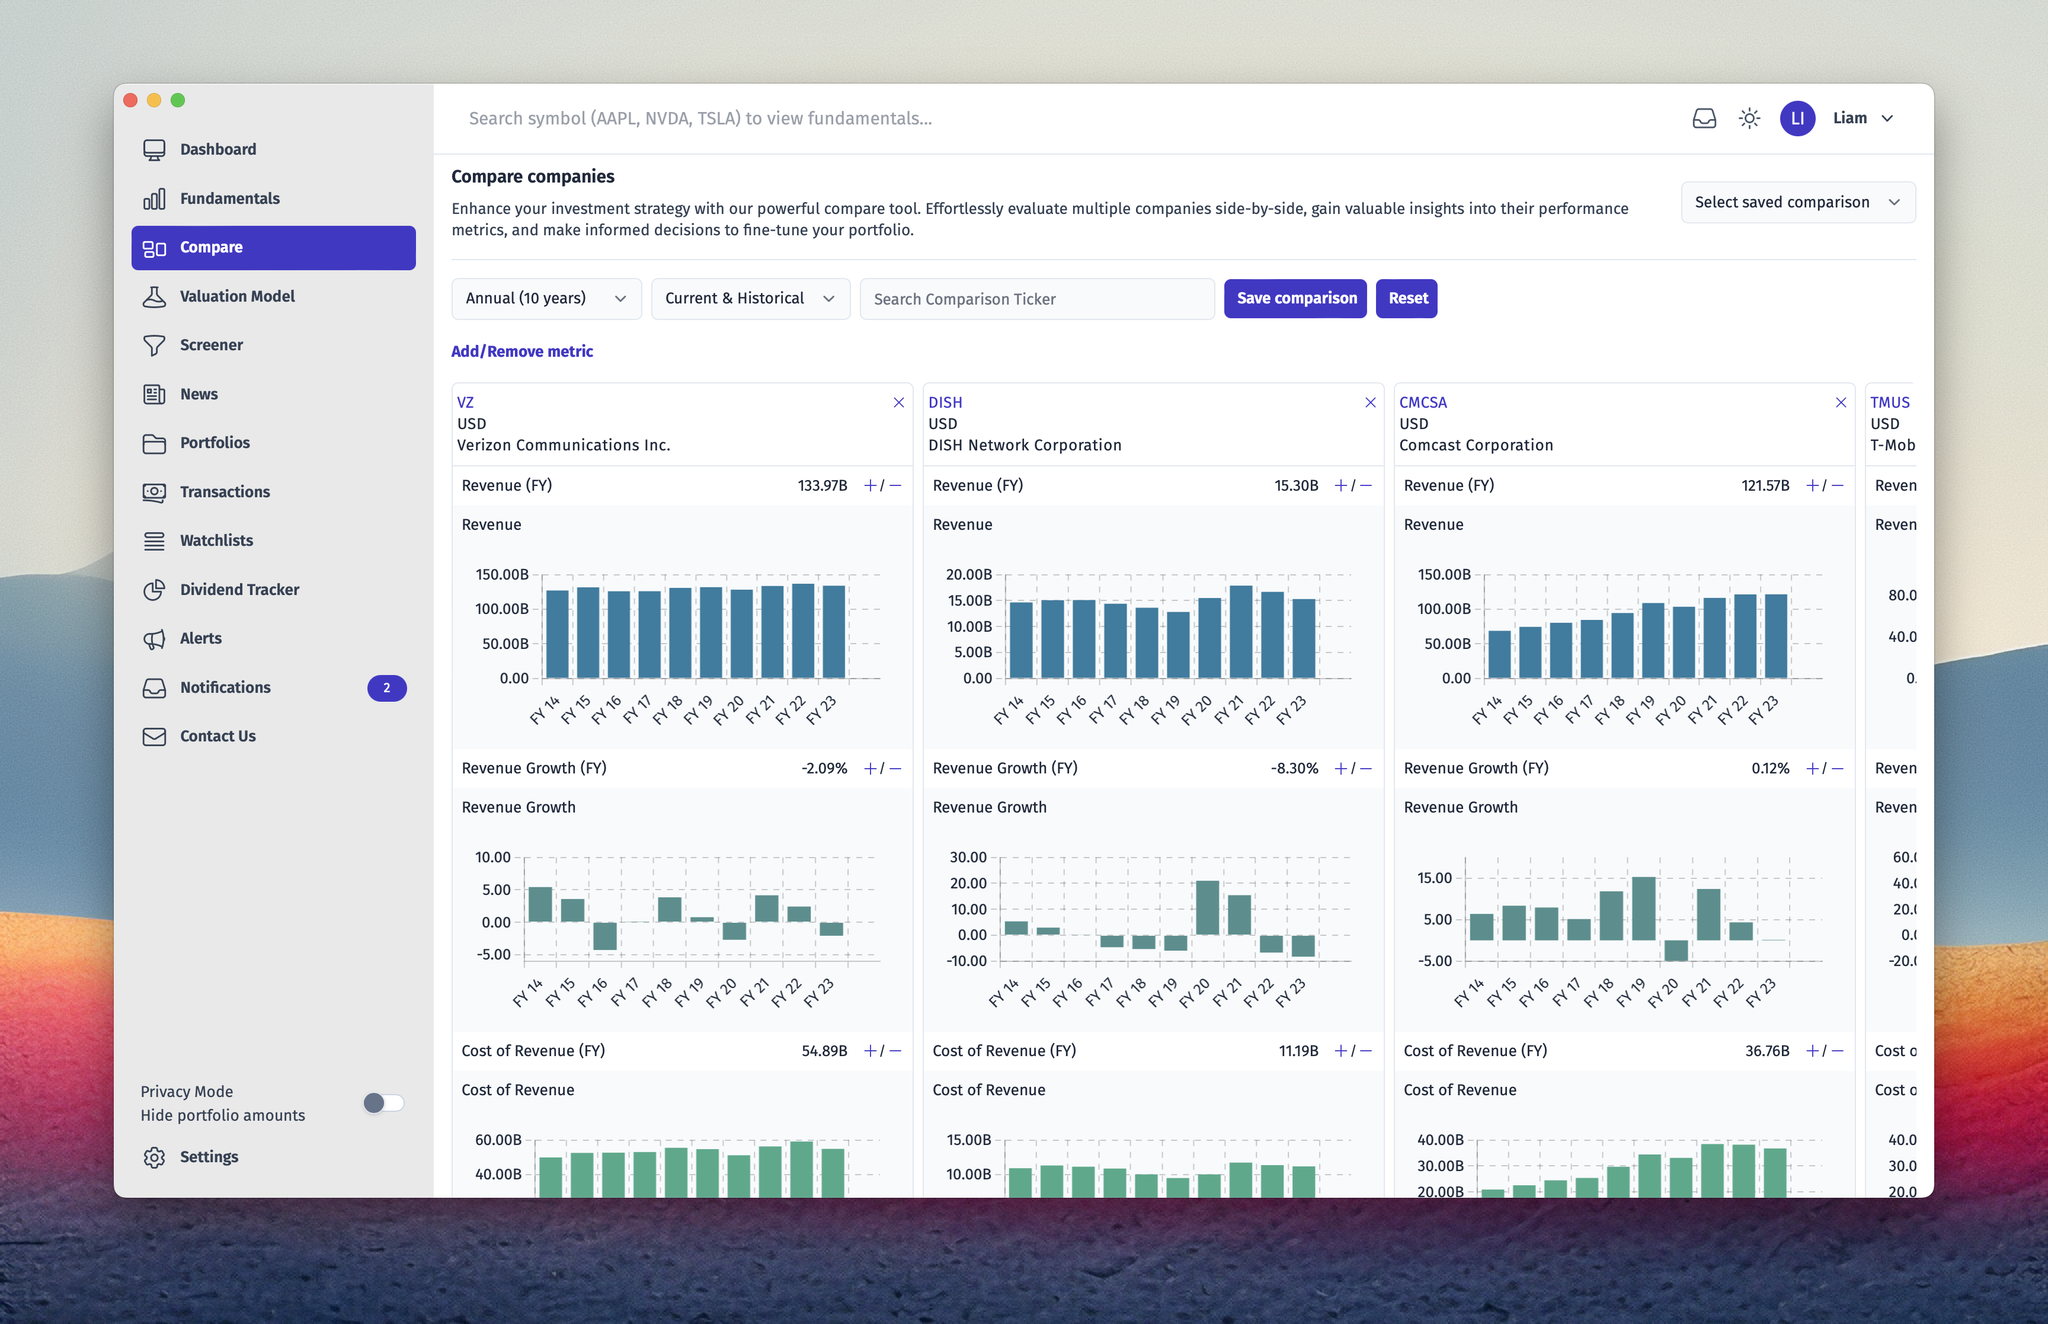The image size is (2048, 1324).
Task: Remove VZ company column
Action: [x=899, y=403]
